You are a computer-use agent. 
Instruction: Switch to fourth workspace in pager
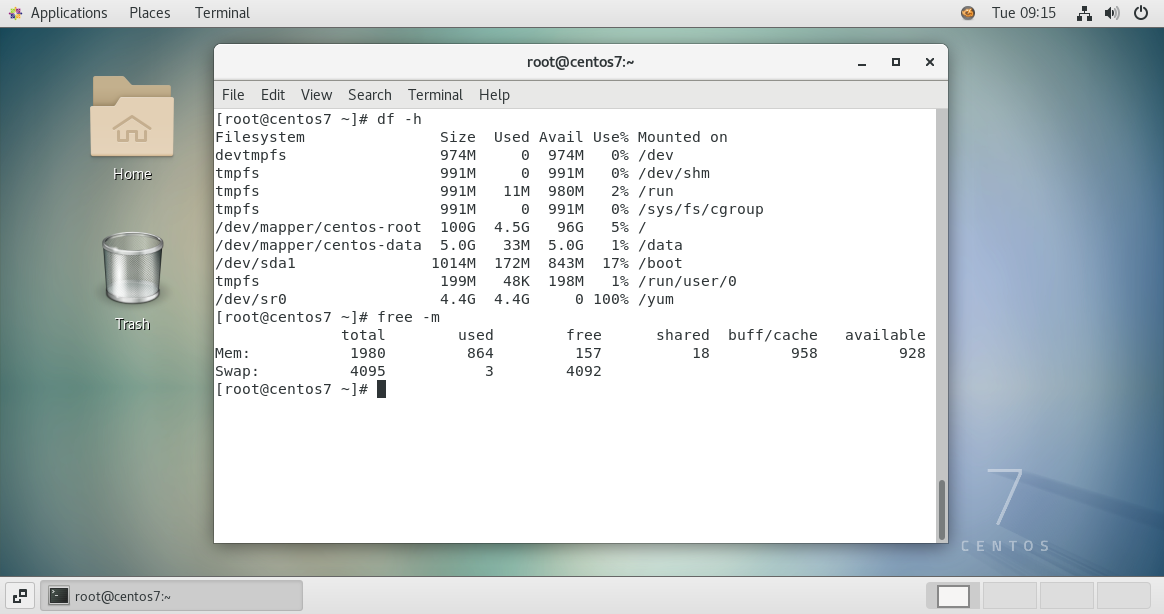pyautogui.click(x=1124, y=595)
